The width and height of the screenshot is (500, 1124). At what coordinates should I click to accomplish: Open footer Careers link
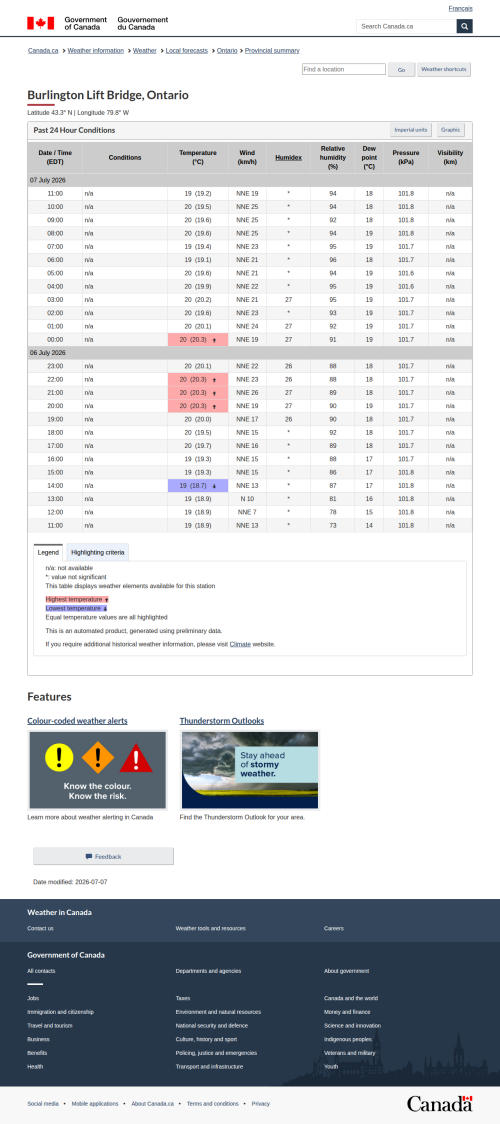334,928
